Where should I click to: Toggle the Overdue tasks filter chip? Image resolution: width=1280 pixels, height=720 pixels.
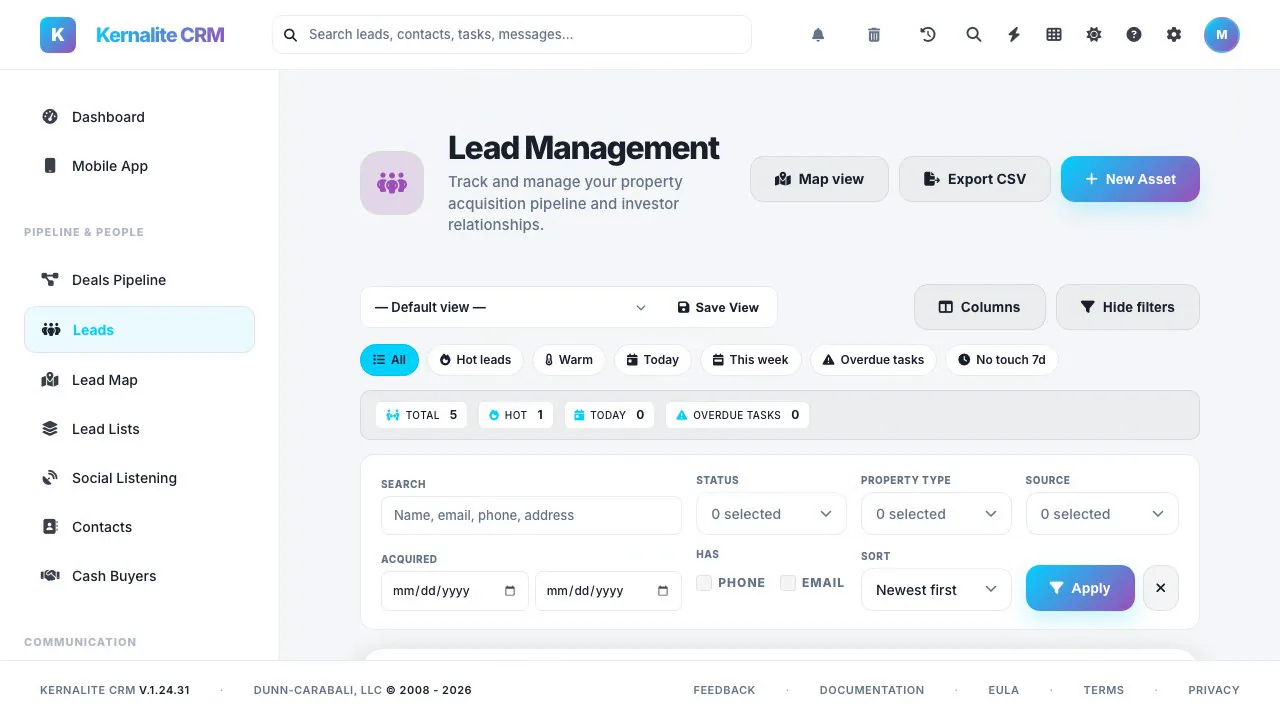(873, 360)
